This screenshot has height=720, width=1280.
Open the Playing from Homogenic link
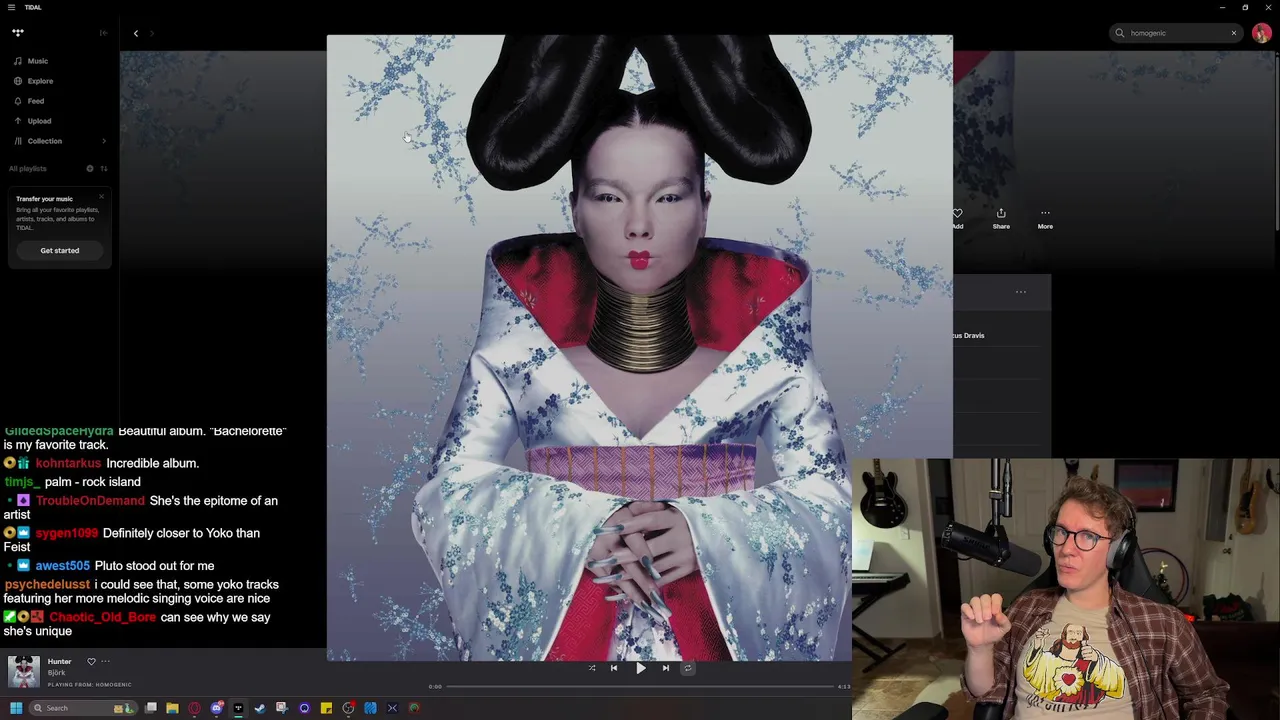coord(89,685)
